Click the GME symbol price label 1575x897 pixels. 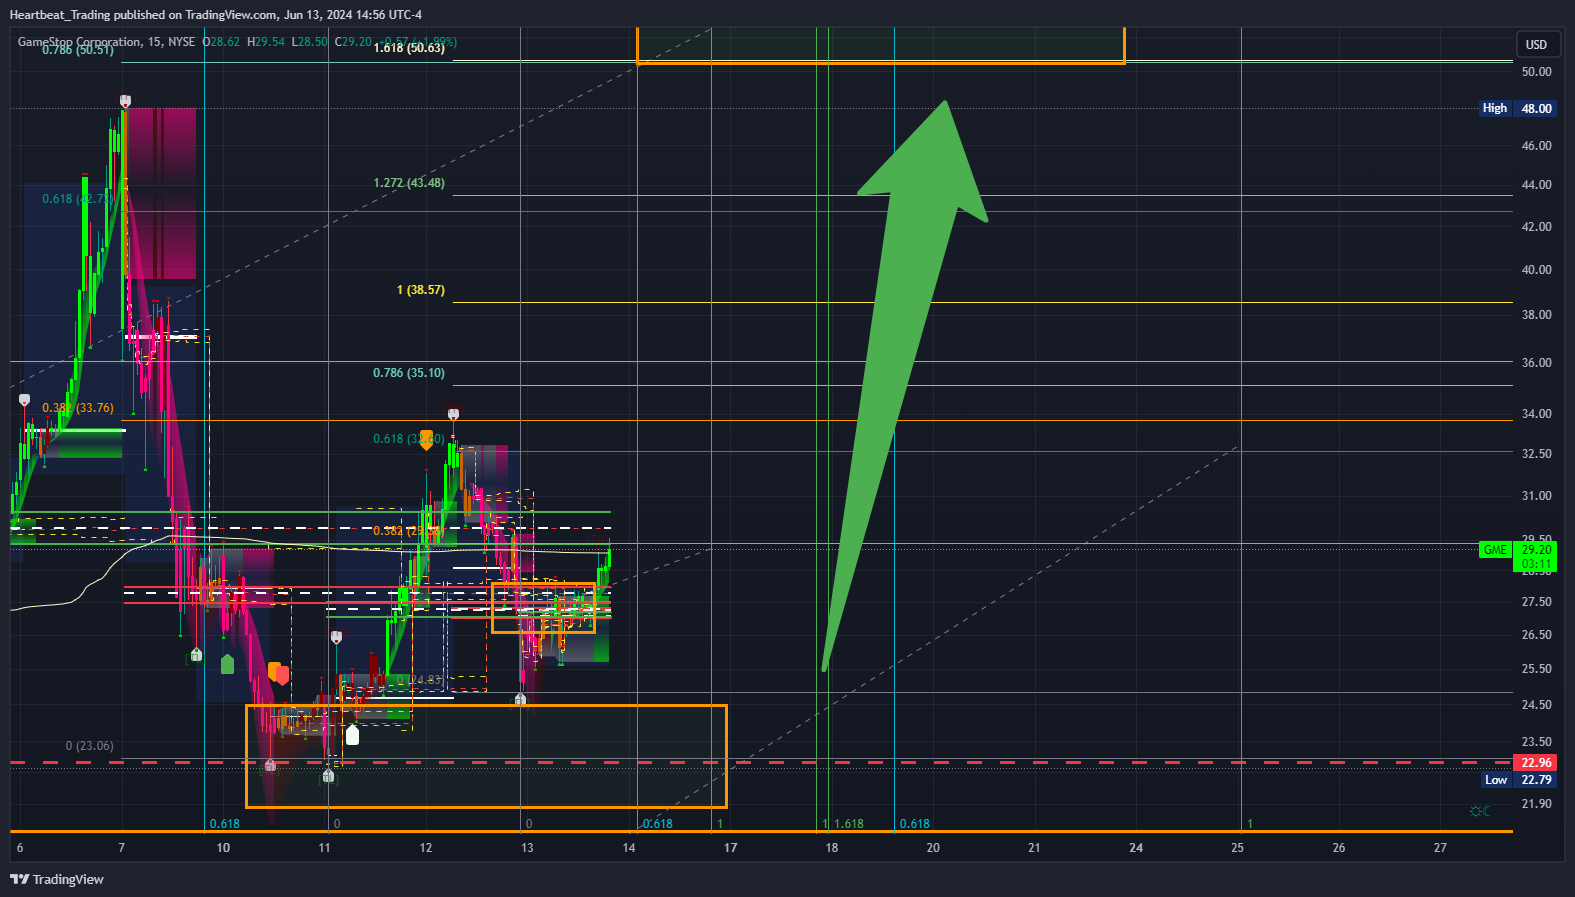pos(1495,550)
